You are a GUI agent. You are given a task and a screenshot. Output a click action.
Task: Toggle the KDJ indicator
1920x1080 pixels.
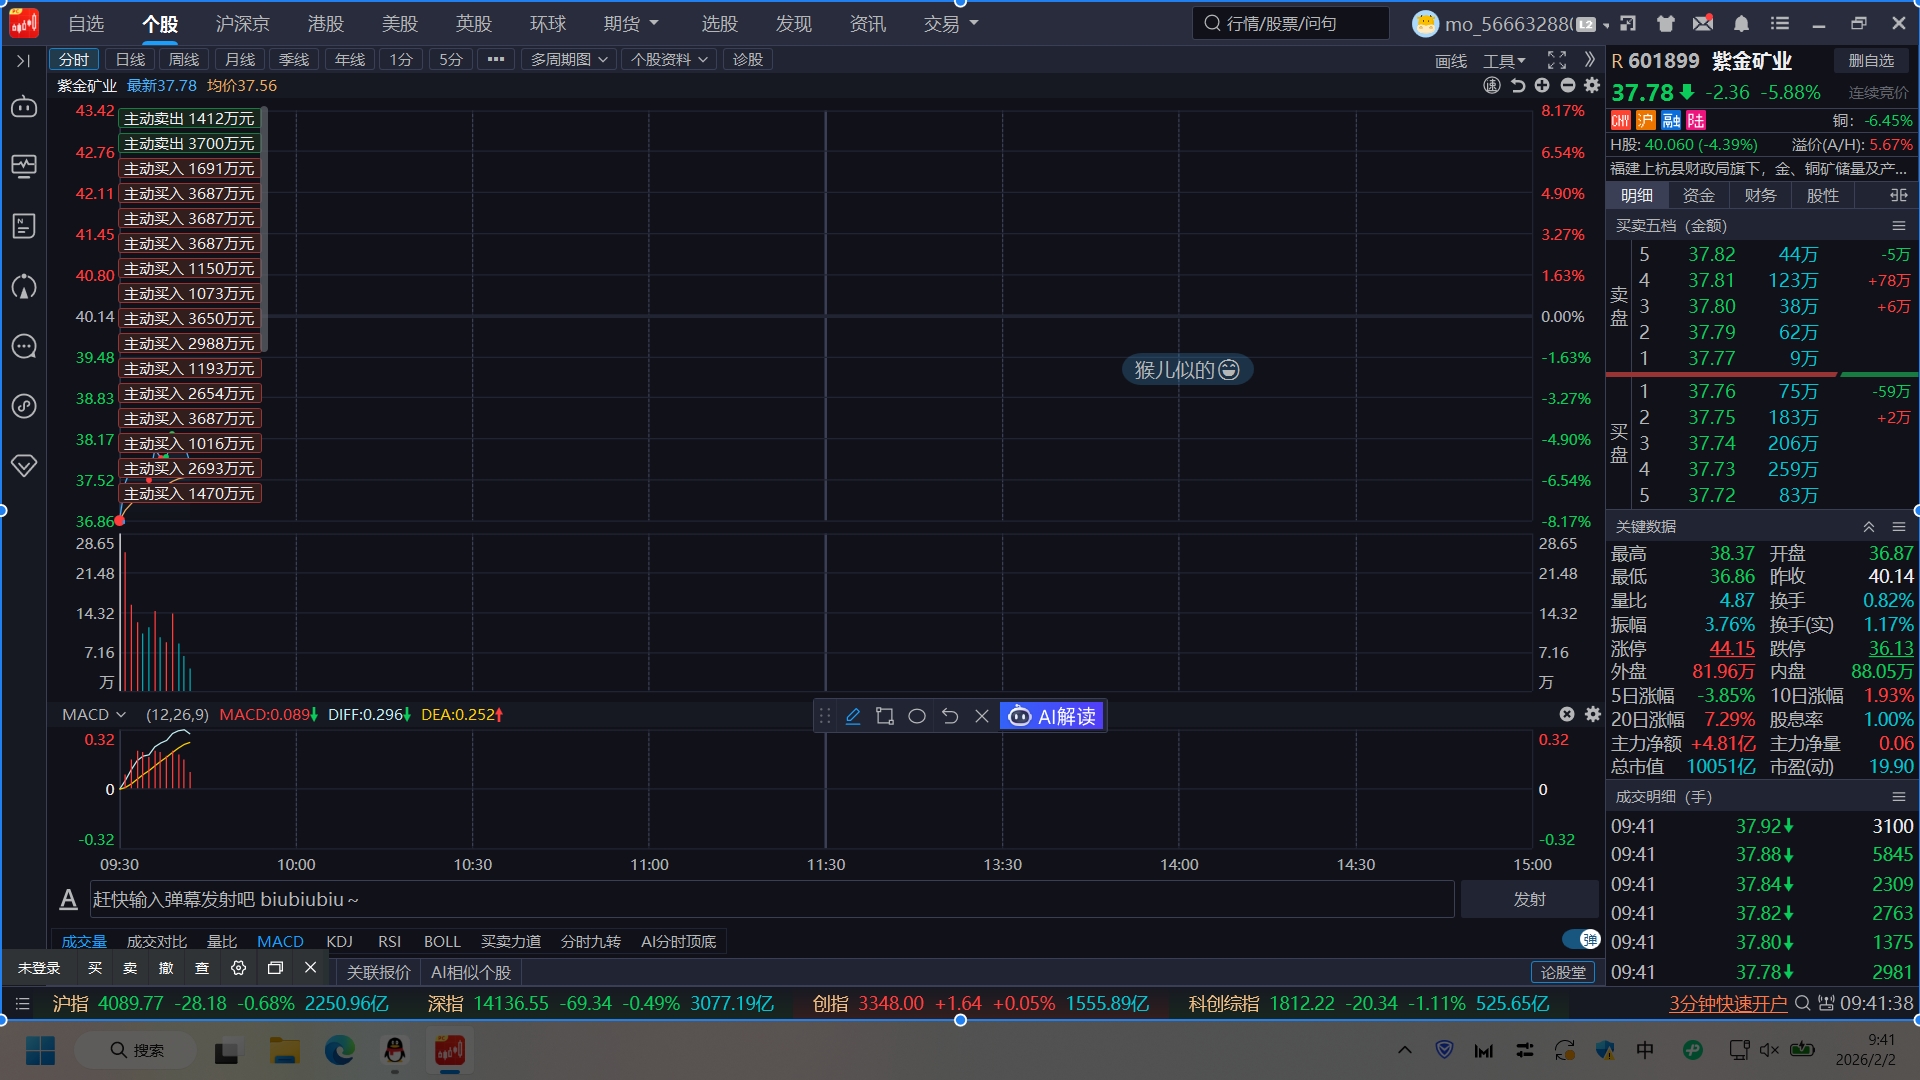pos(339,941)
